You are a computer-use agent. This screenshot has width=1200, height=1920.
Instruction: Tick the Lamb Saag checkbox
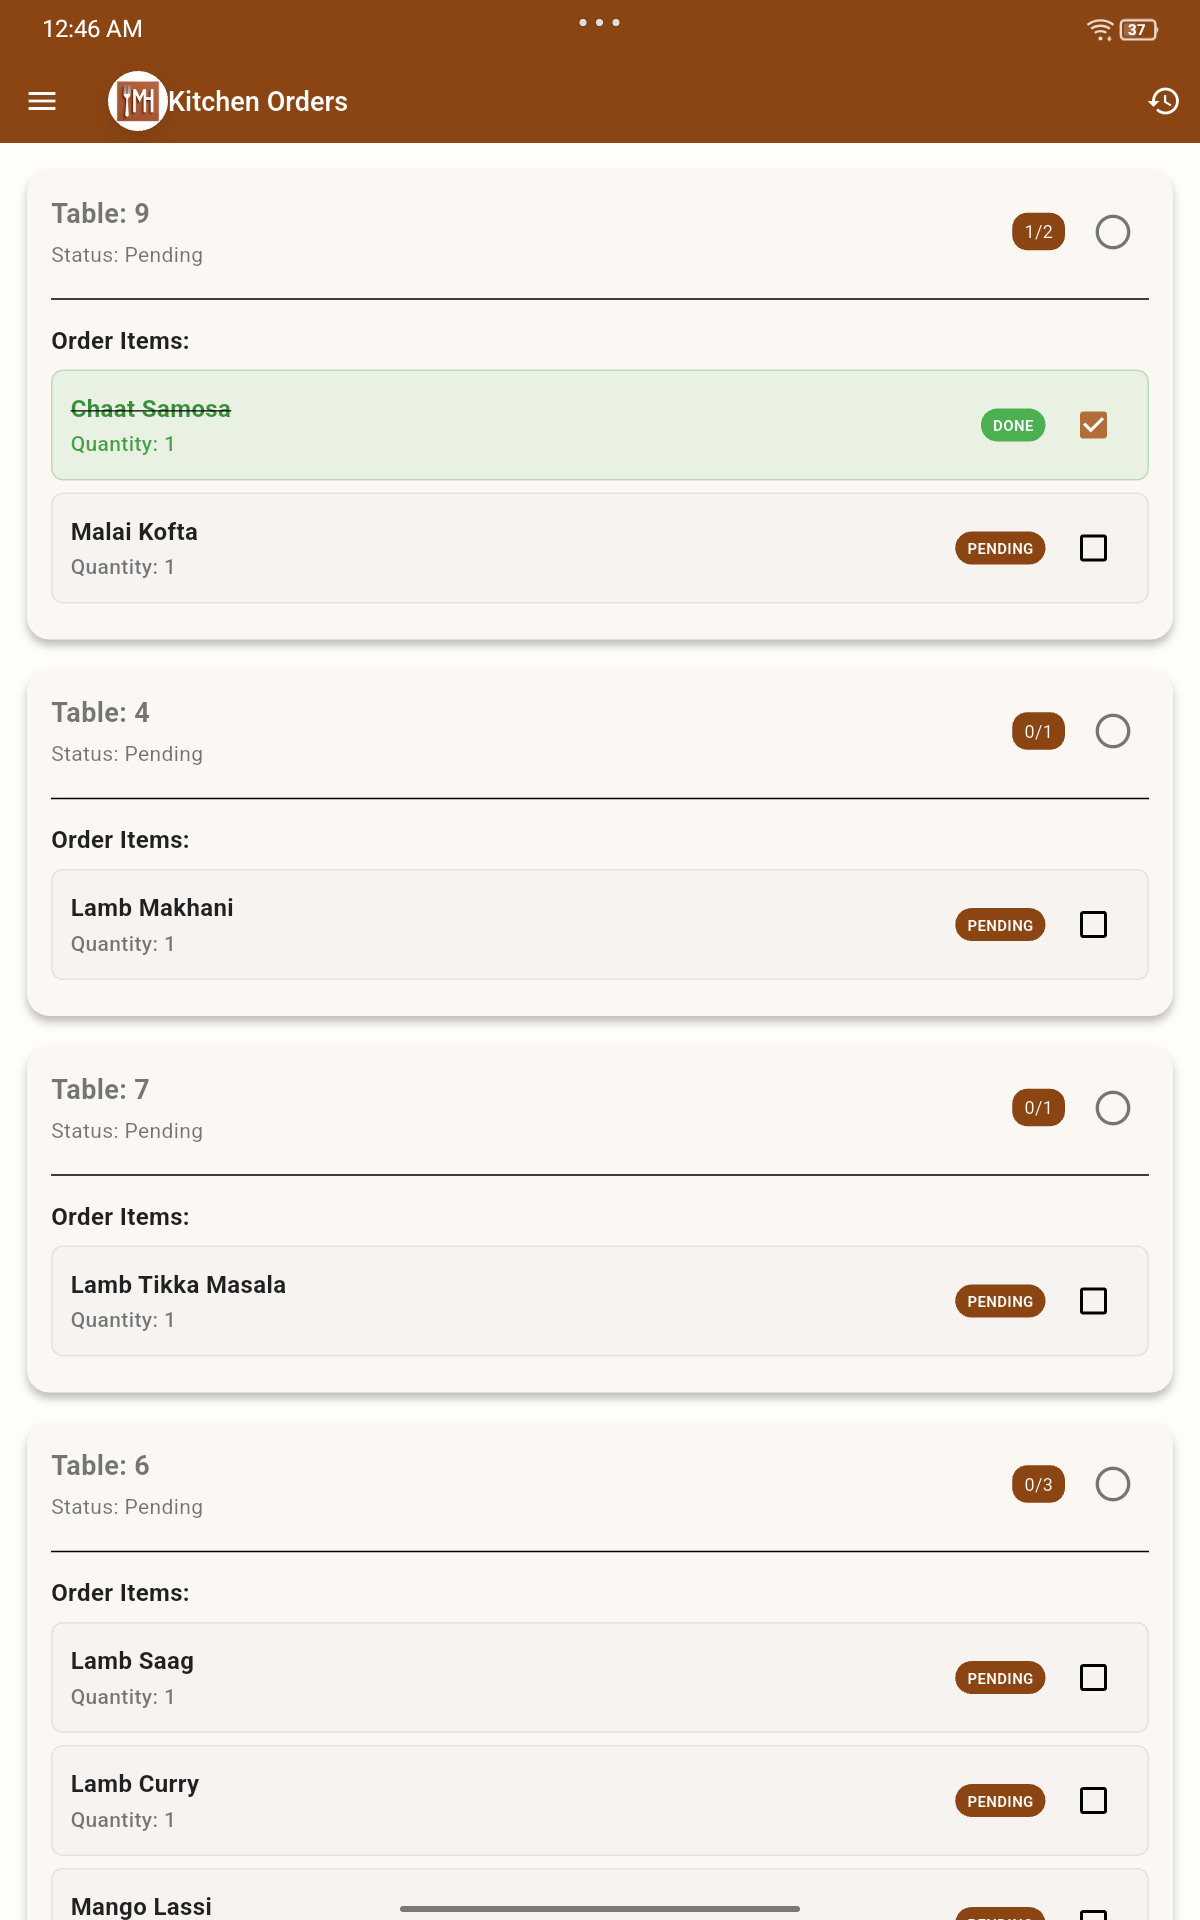point(1093,1678)
